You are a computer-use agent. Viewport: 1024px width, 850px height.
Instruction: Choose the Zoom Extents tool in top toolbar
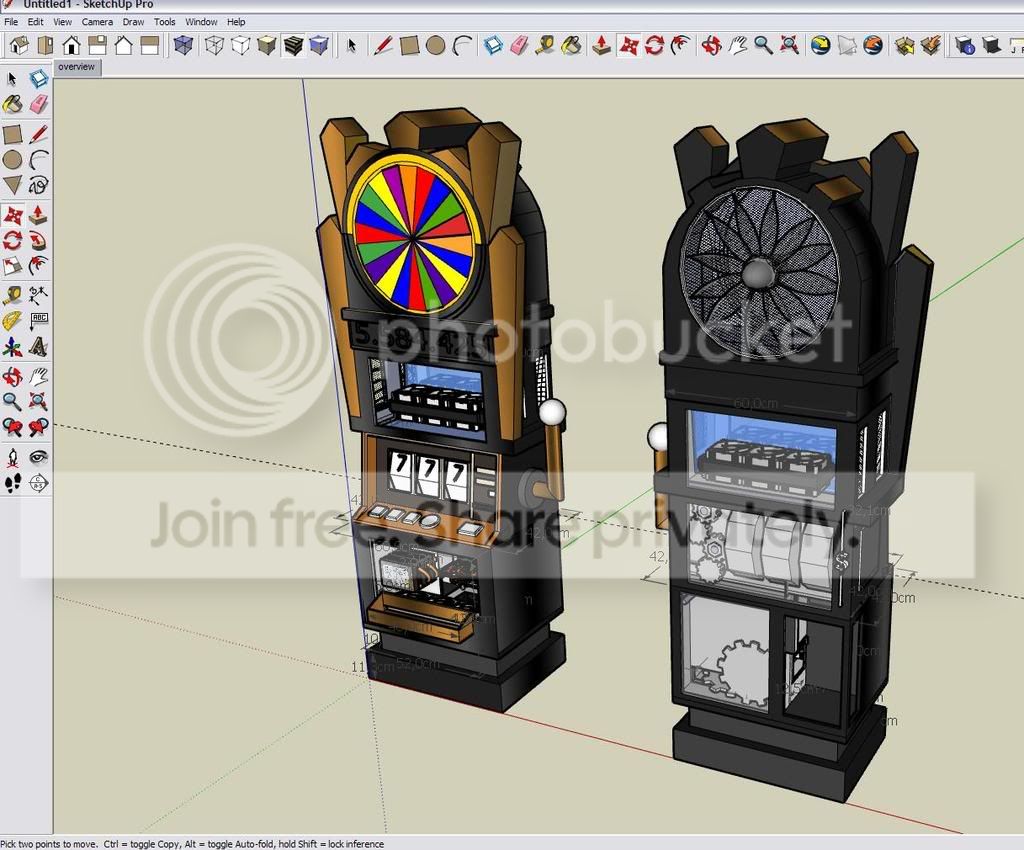coord(790,45)
